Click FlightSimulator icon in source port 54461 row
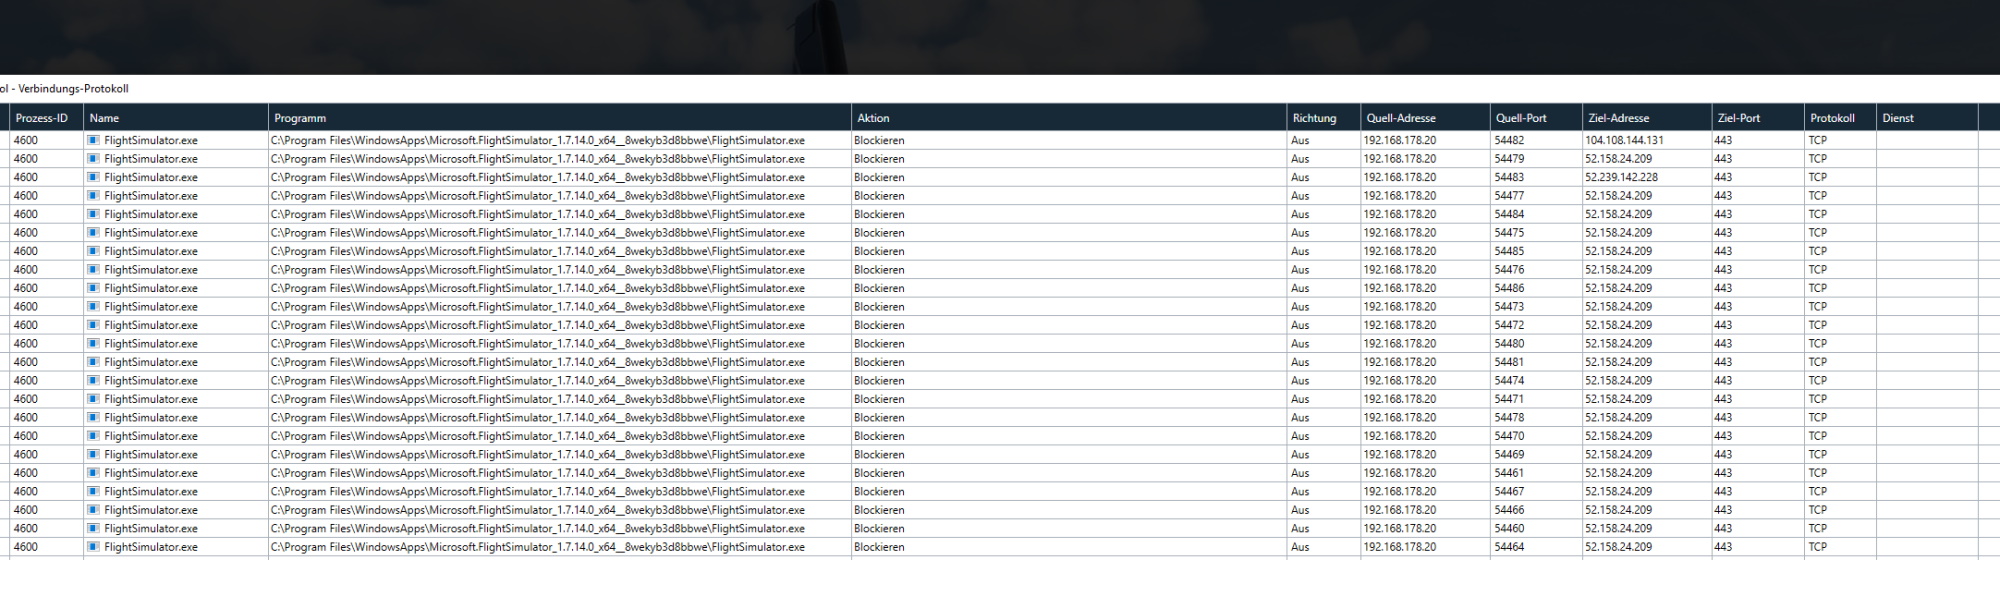Viewport: 2000px width, 600px height. 93,473
